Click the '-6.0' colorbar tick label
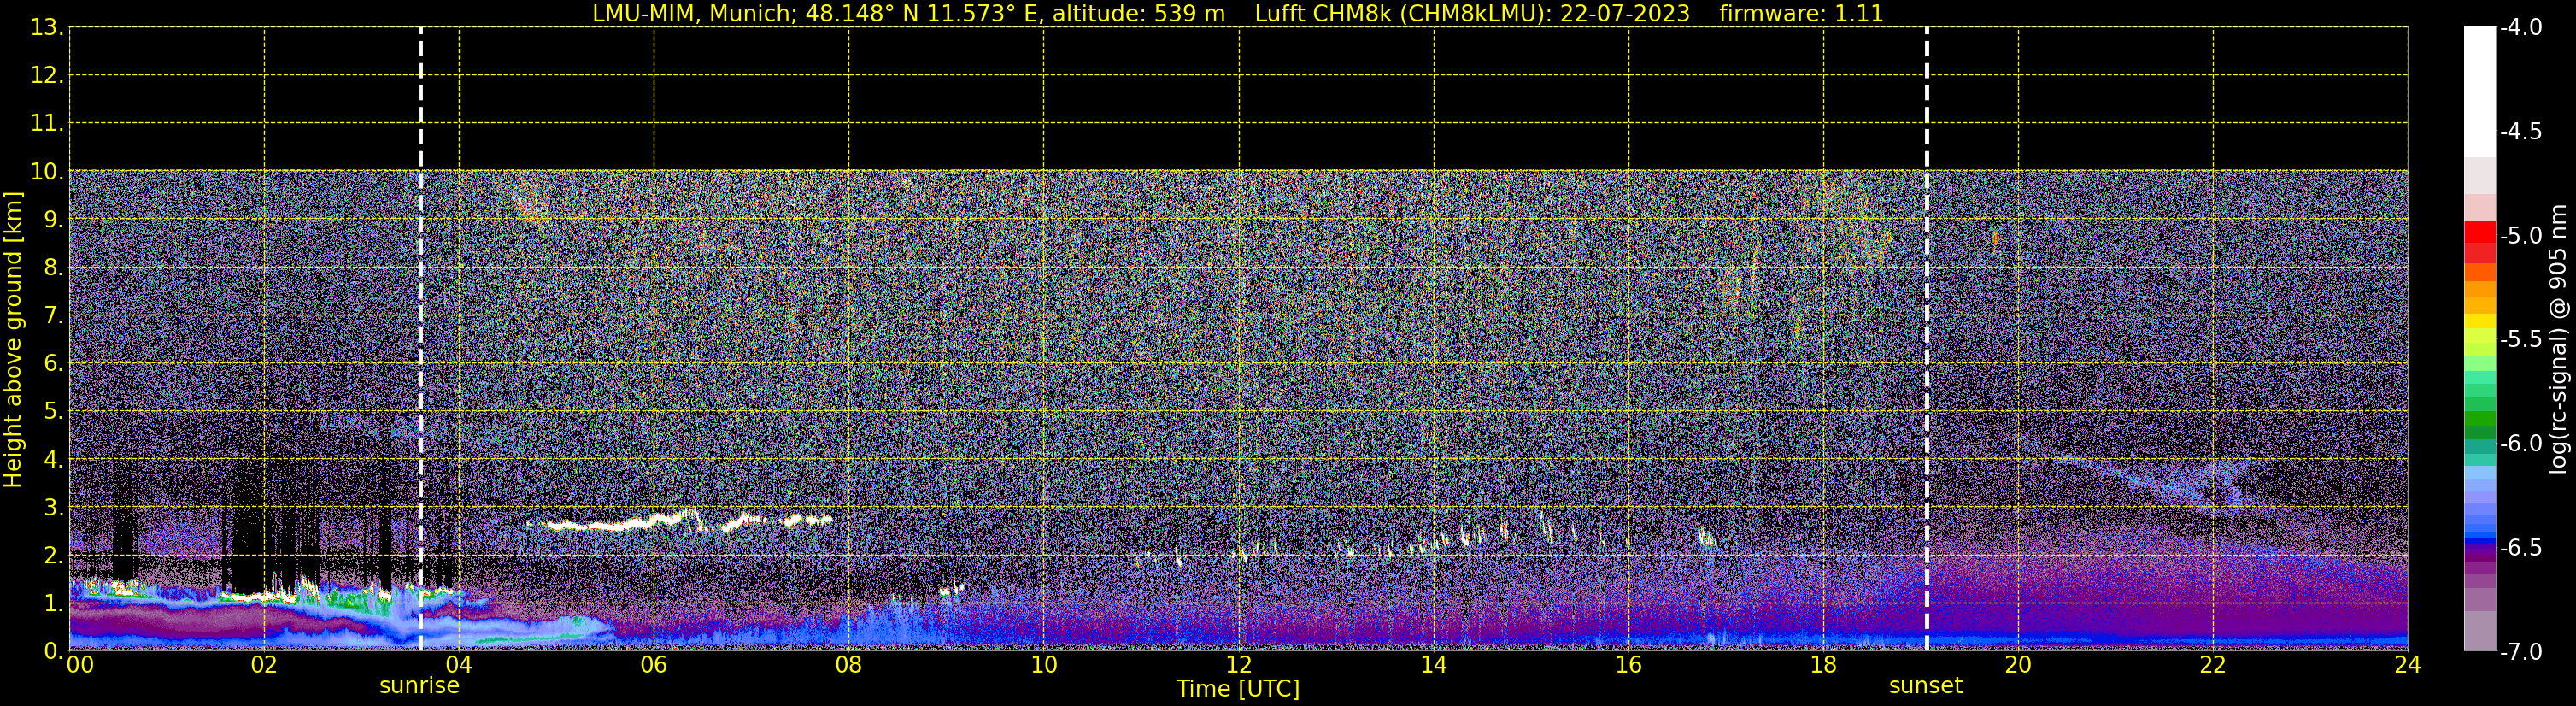 [2520, 444]
